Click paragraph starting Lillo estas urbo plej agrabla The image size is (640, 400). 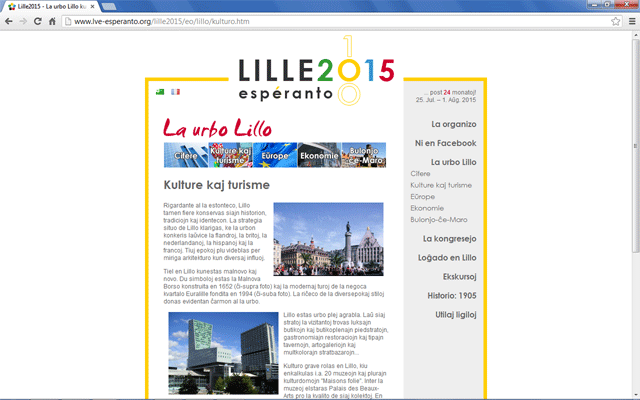pos(336,333)
